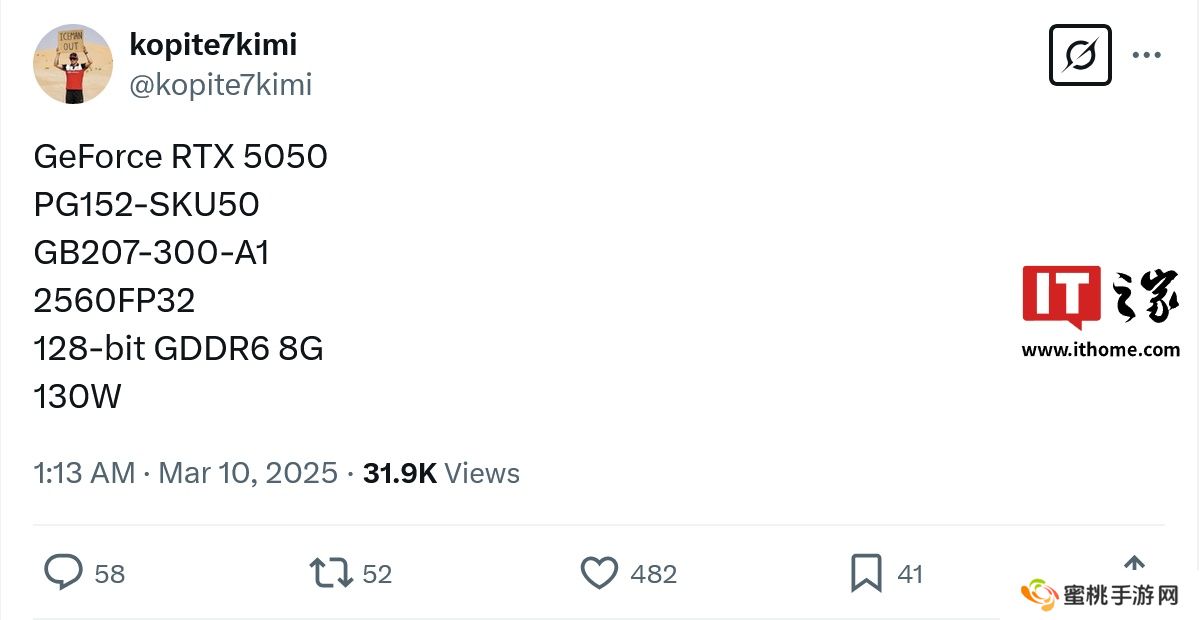Click the reply speech bubble icon
Screen dimensions: 1200x620
point(63,573)
